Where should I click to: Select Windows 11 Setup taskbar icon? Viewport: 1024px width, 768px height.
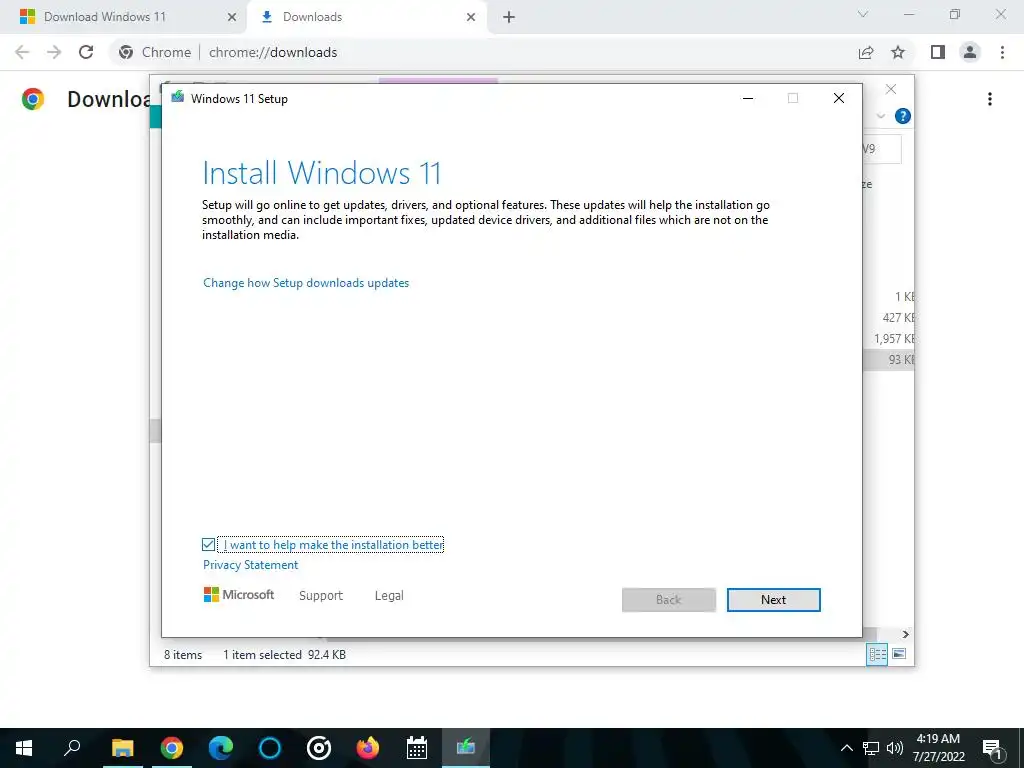(x=466, y=748)
